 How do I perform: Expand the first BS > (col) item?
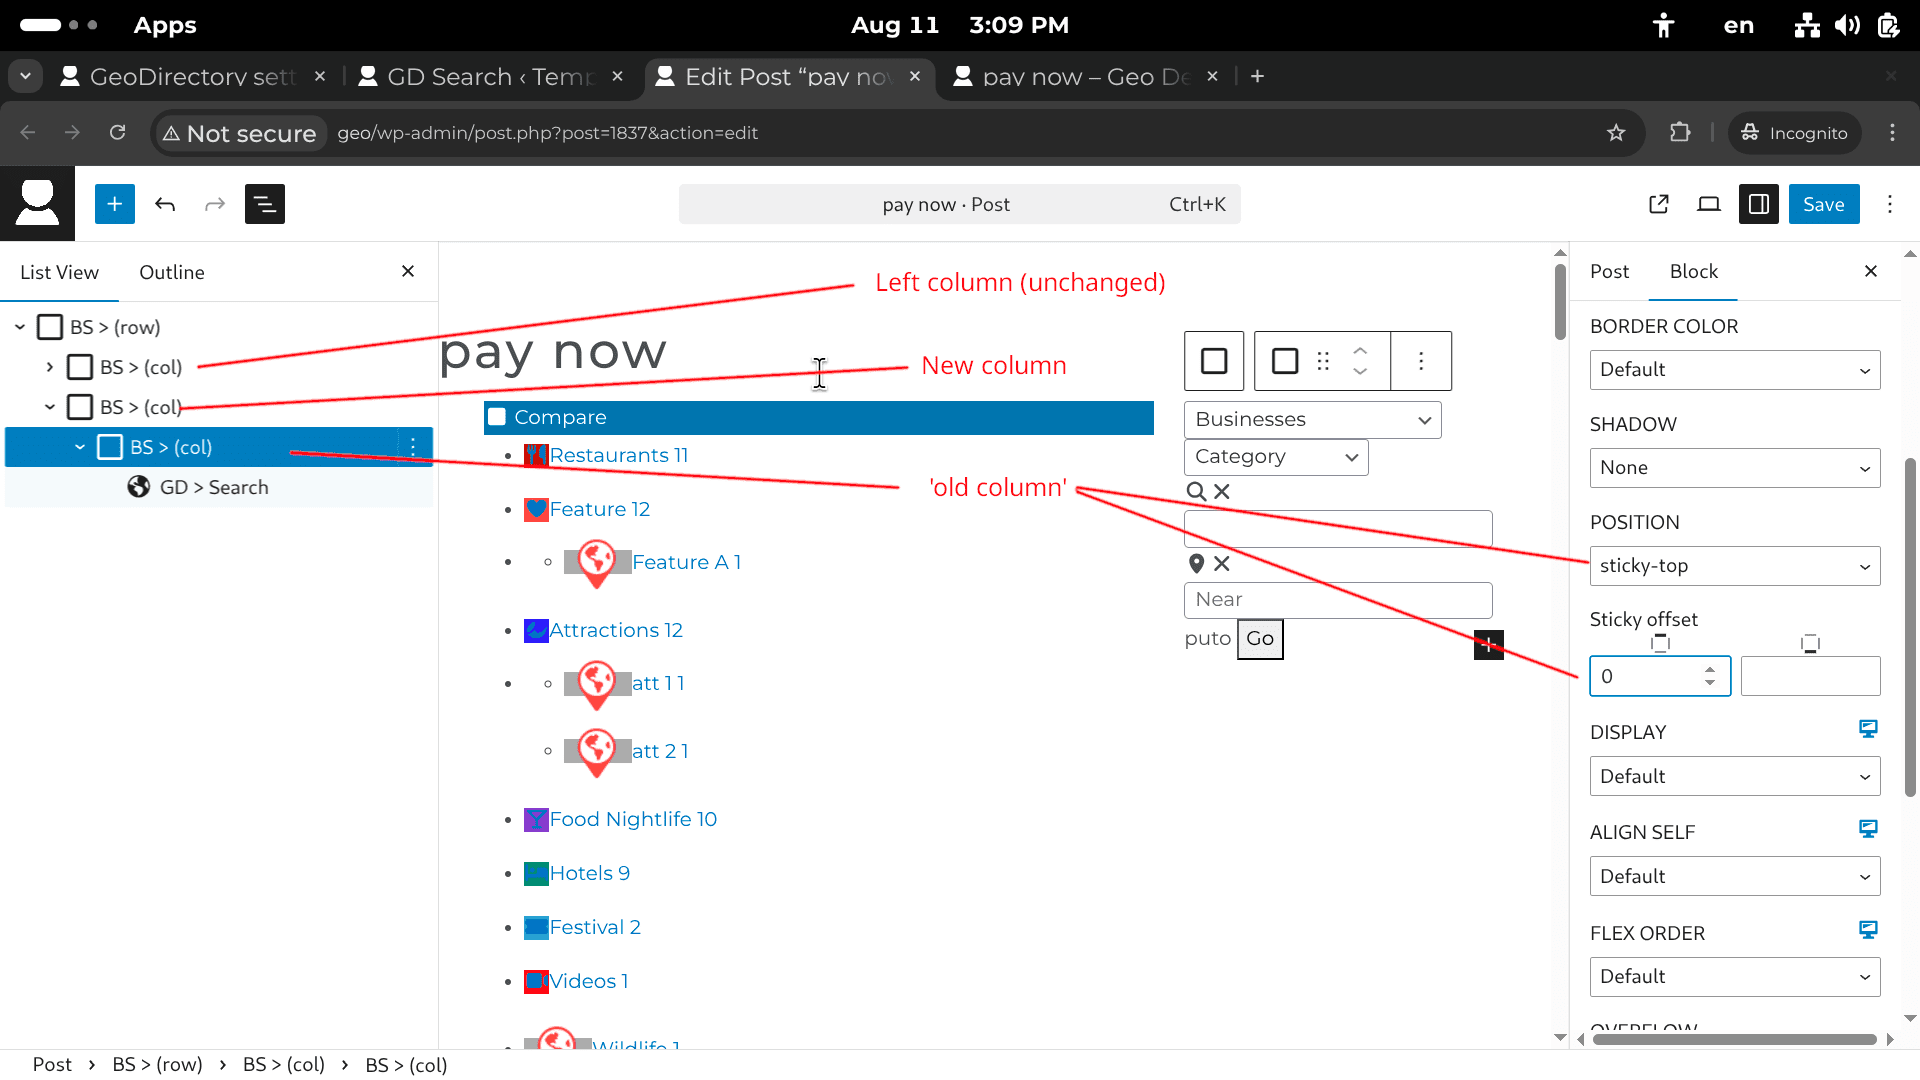pyautogui.click(x=50, y=367)
